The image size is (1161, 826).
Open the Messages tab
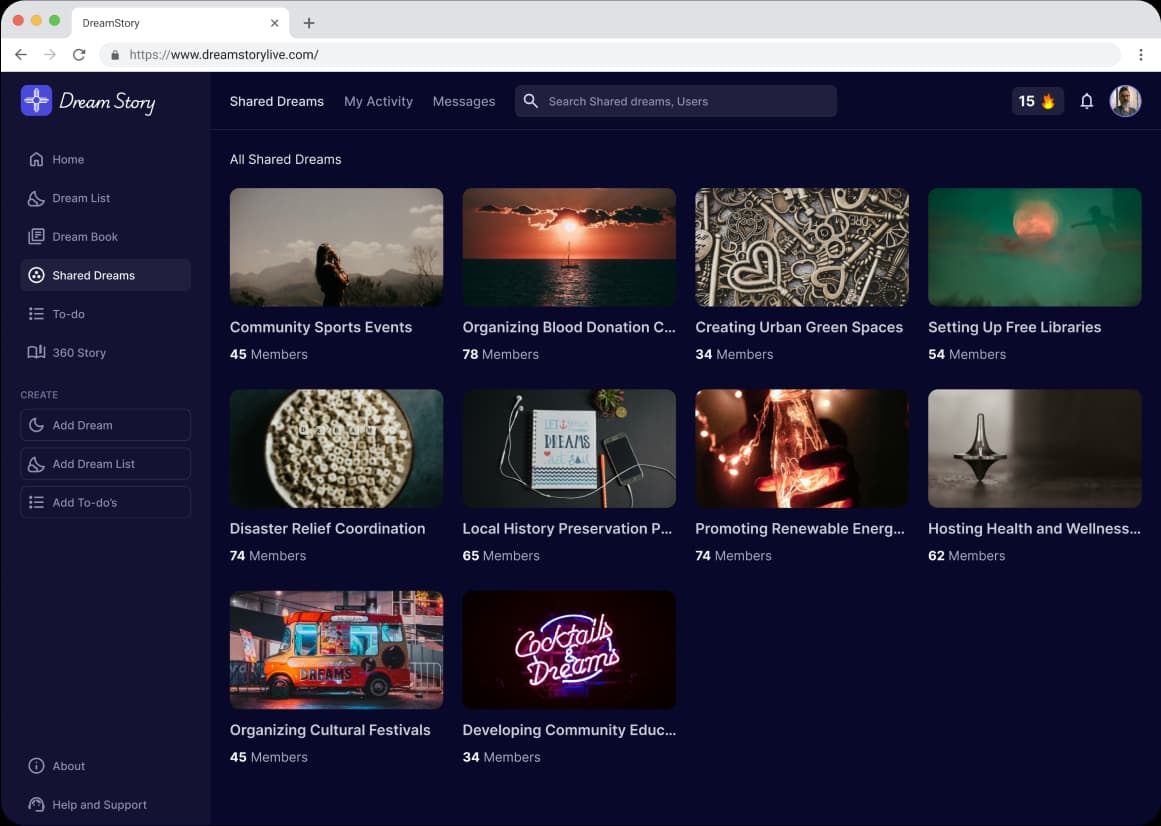coord(464,101)
